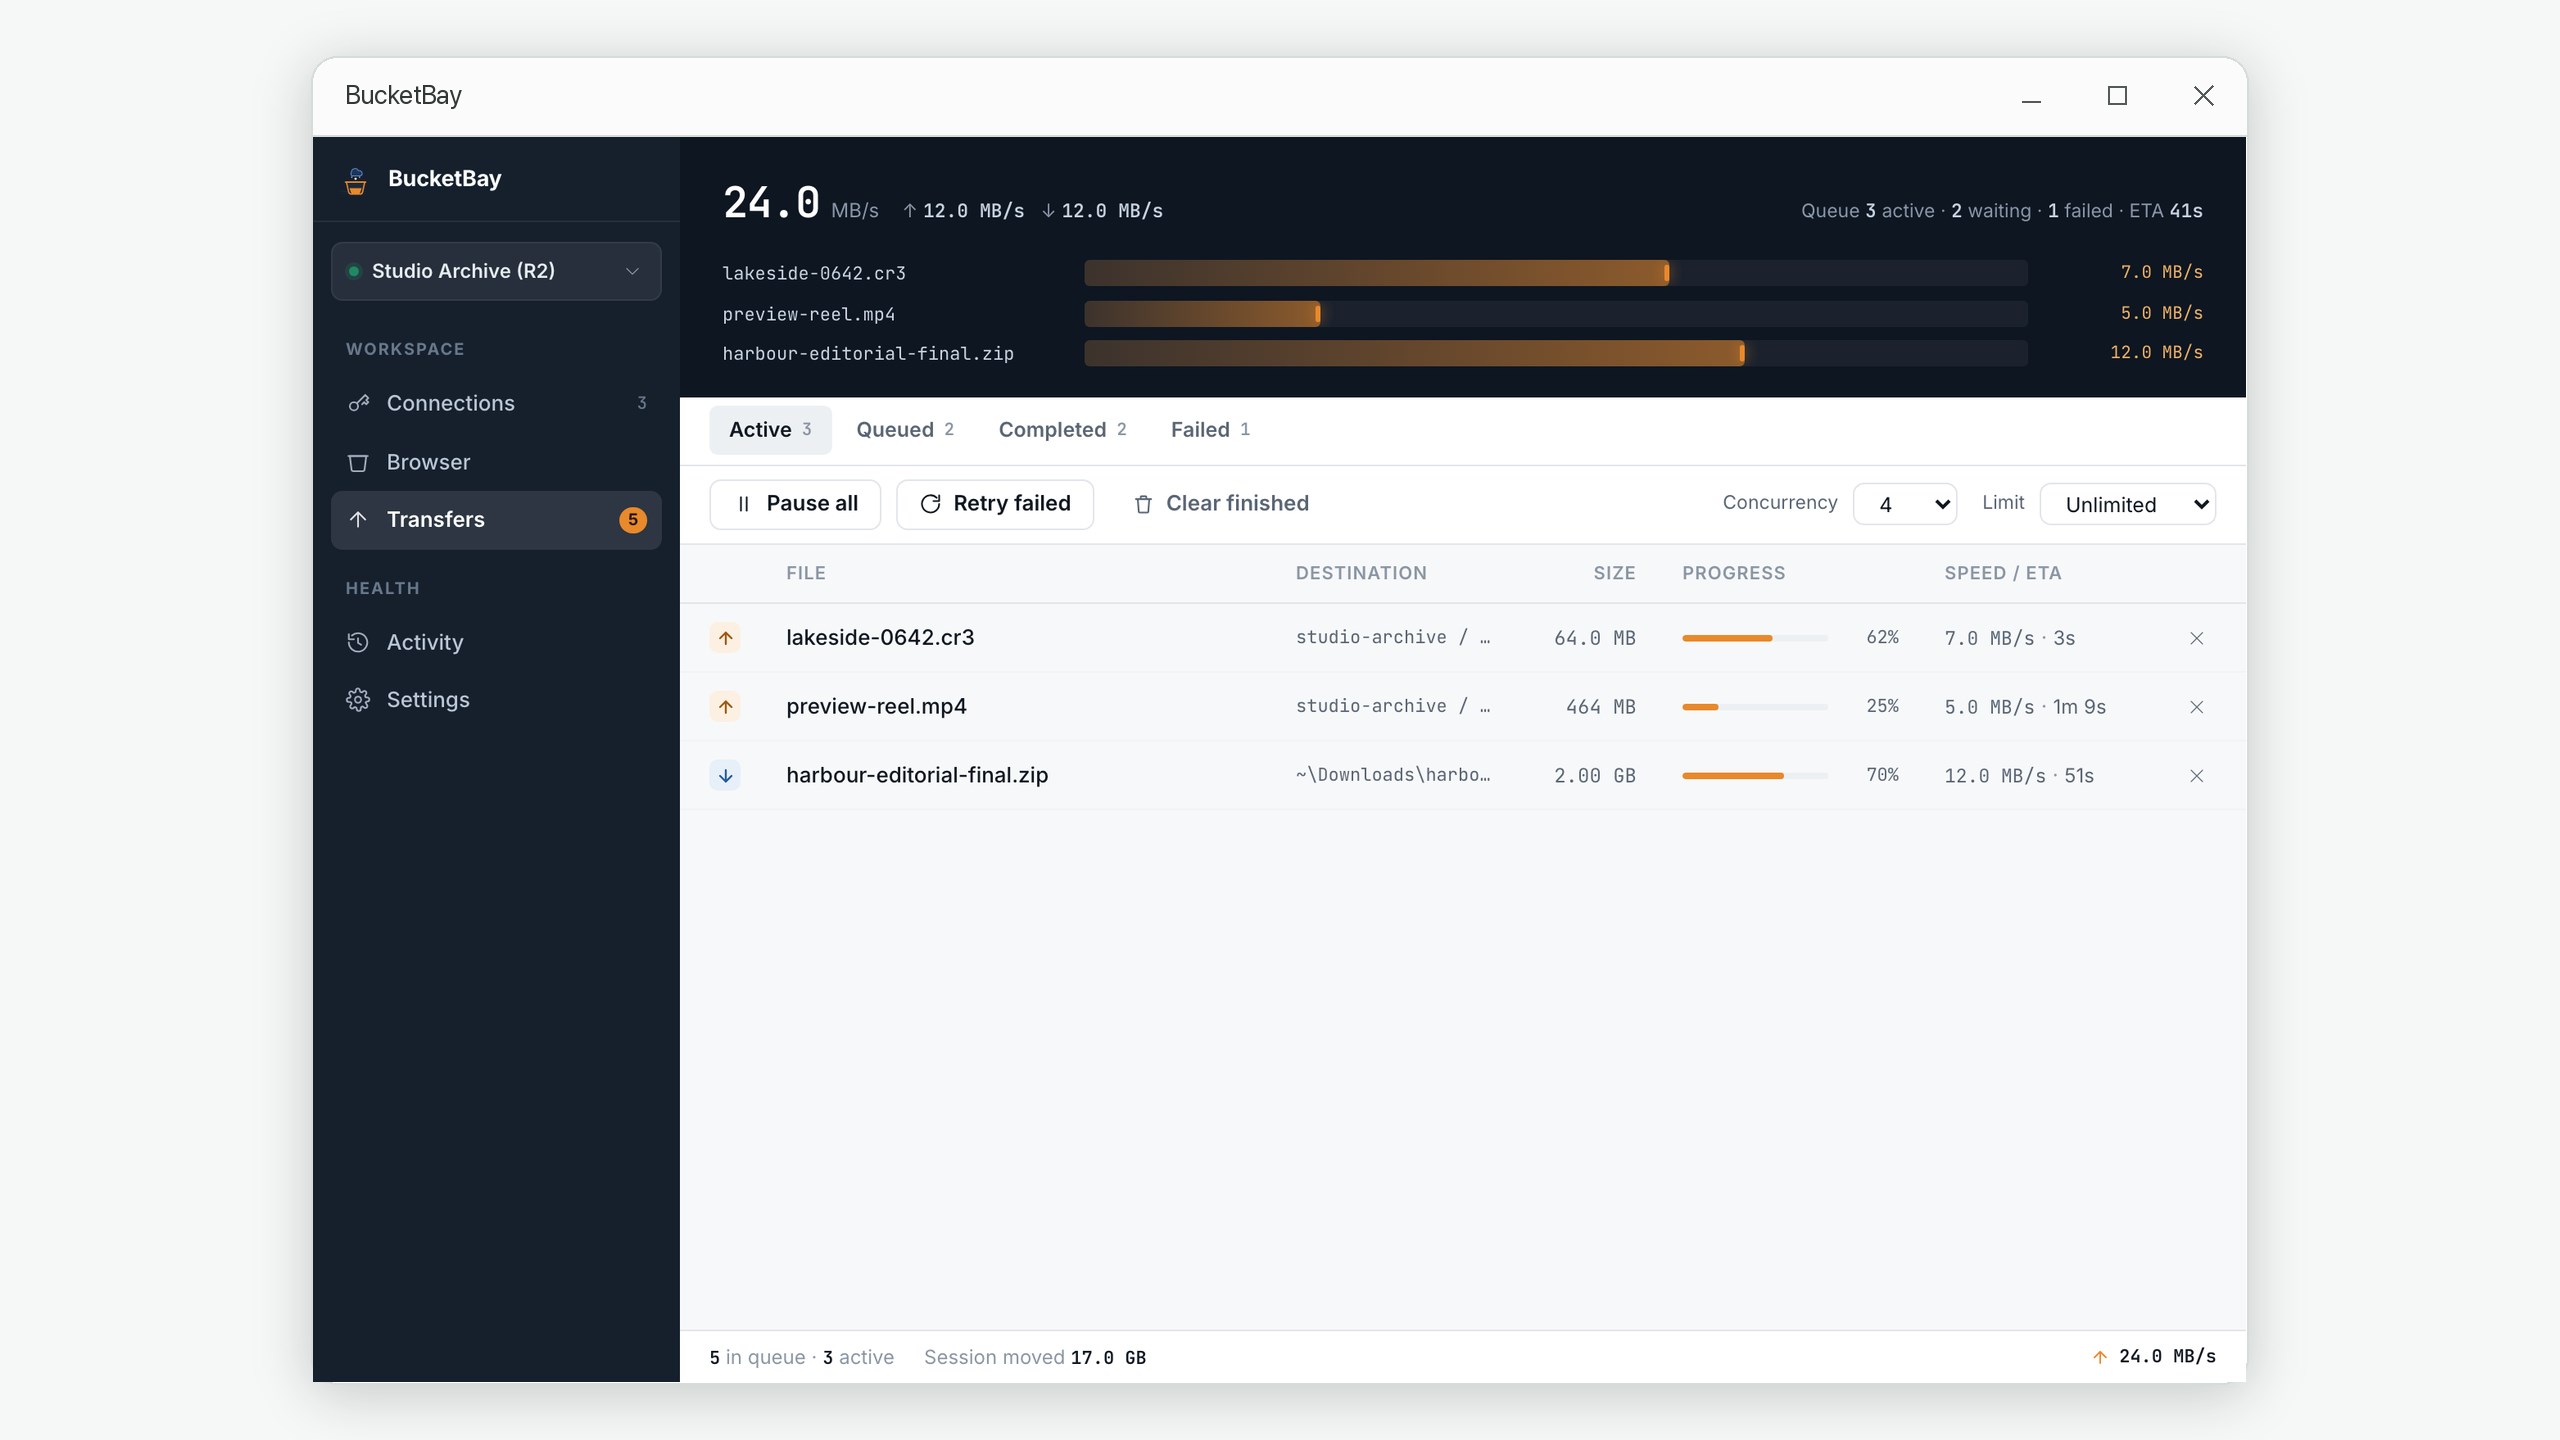Screen dimensions: 2560x1440
Task: Click the Connections key icon
Action: (358, 403)
